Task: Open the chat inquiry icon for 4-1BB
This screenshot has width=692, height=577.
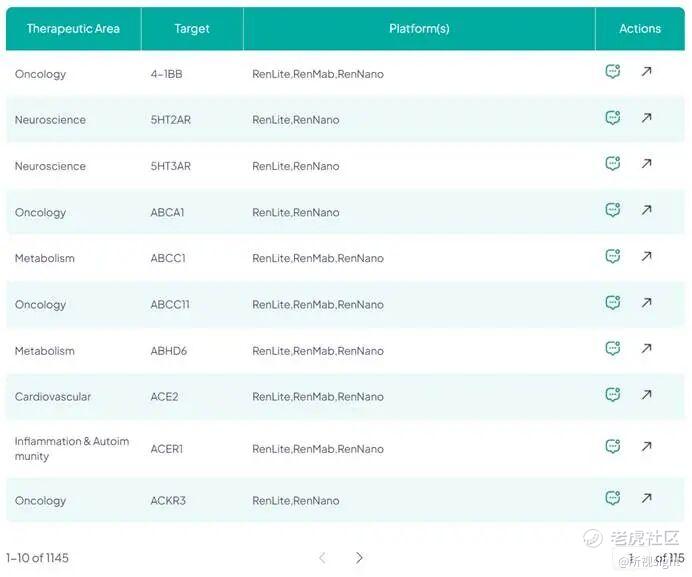Action: (613, 72)
